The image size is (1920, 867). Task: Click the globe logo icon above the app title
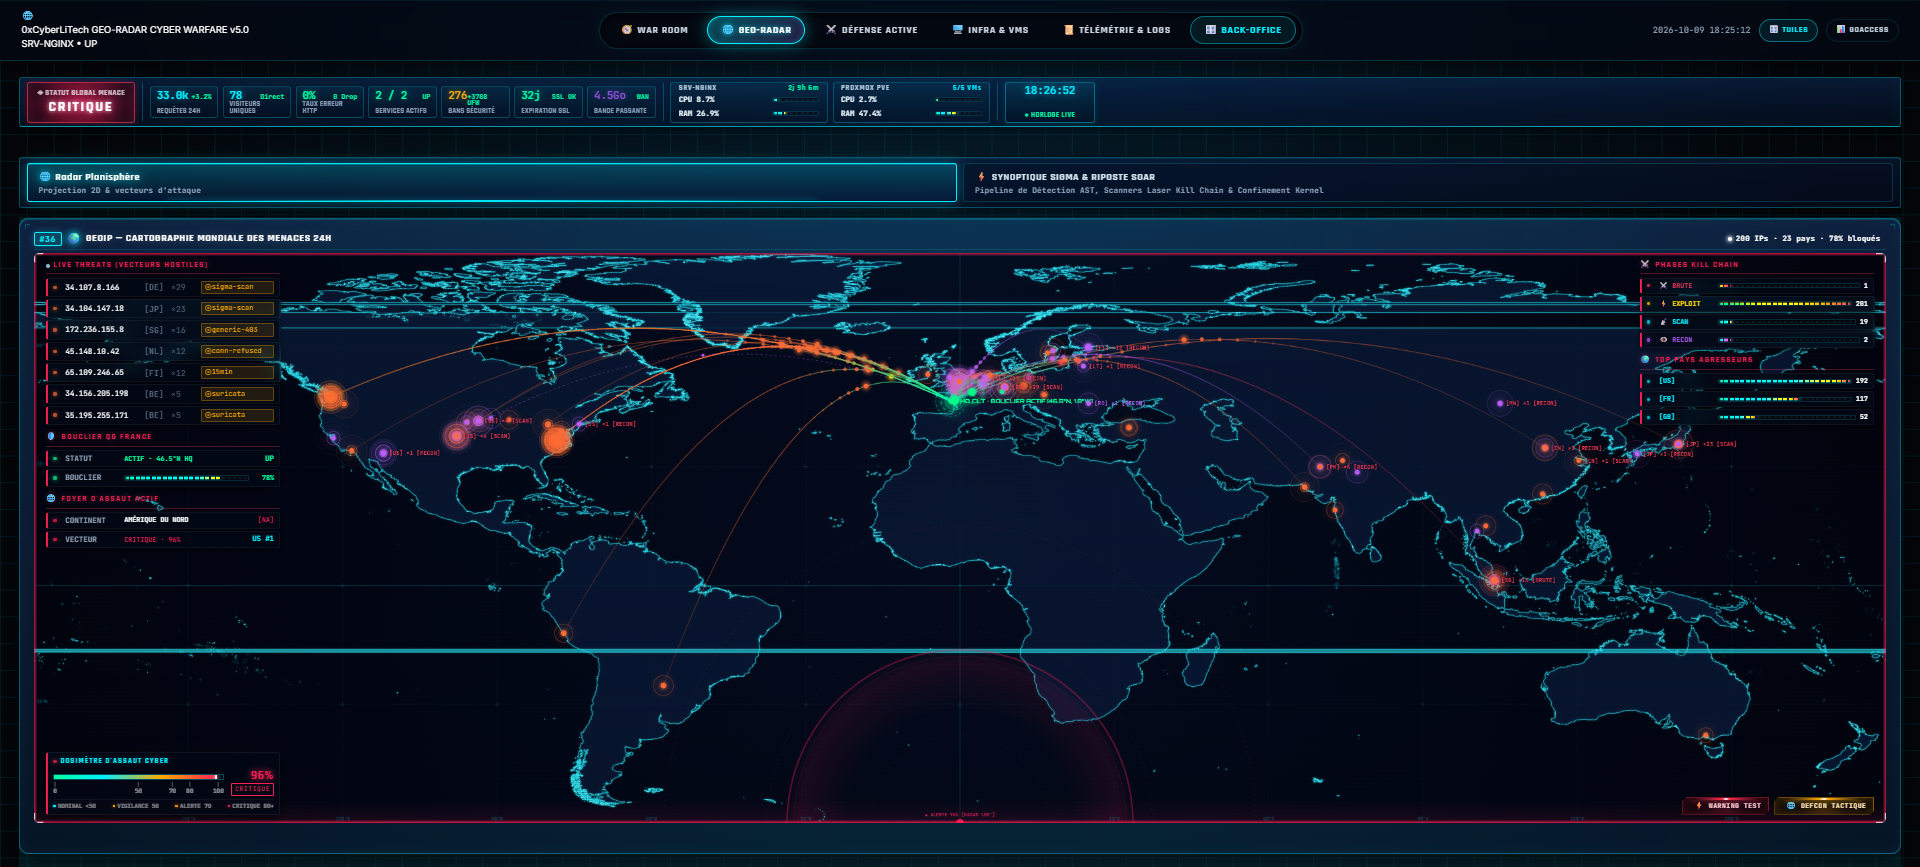click(x=27, y=16)
